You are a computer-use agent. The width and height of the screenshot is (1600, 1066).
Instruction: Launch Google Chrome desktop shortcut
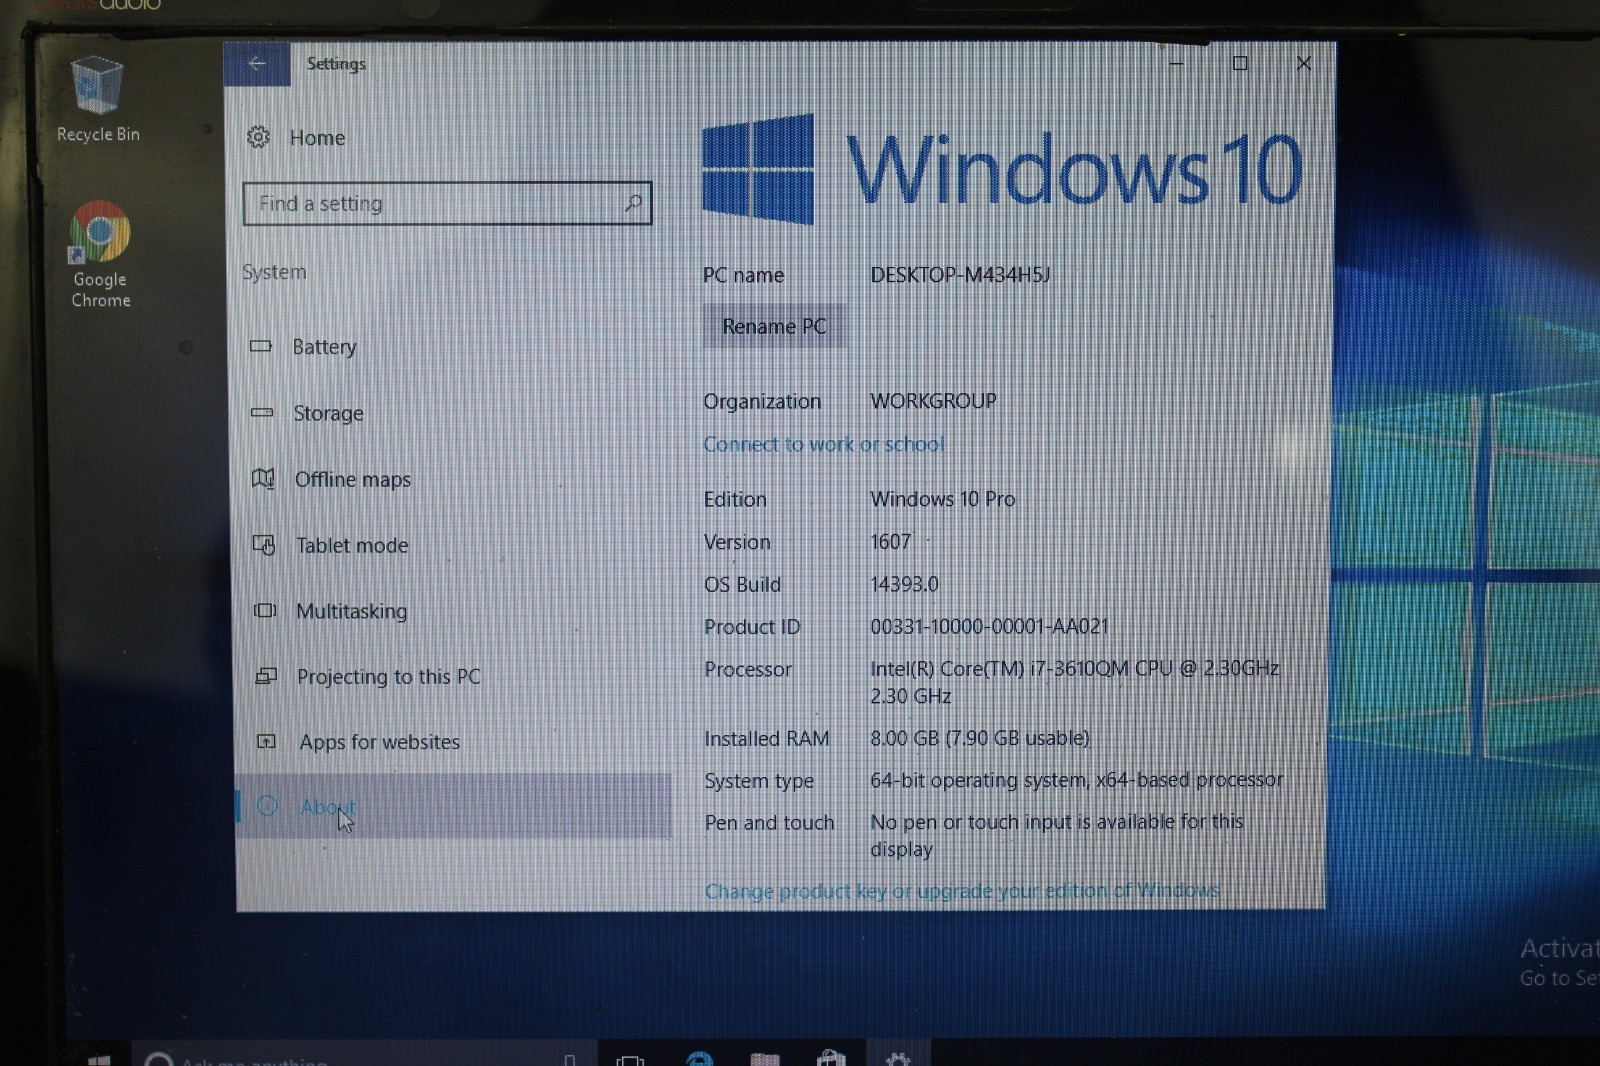(100, 255)
